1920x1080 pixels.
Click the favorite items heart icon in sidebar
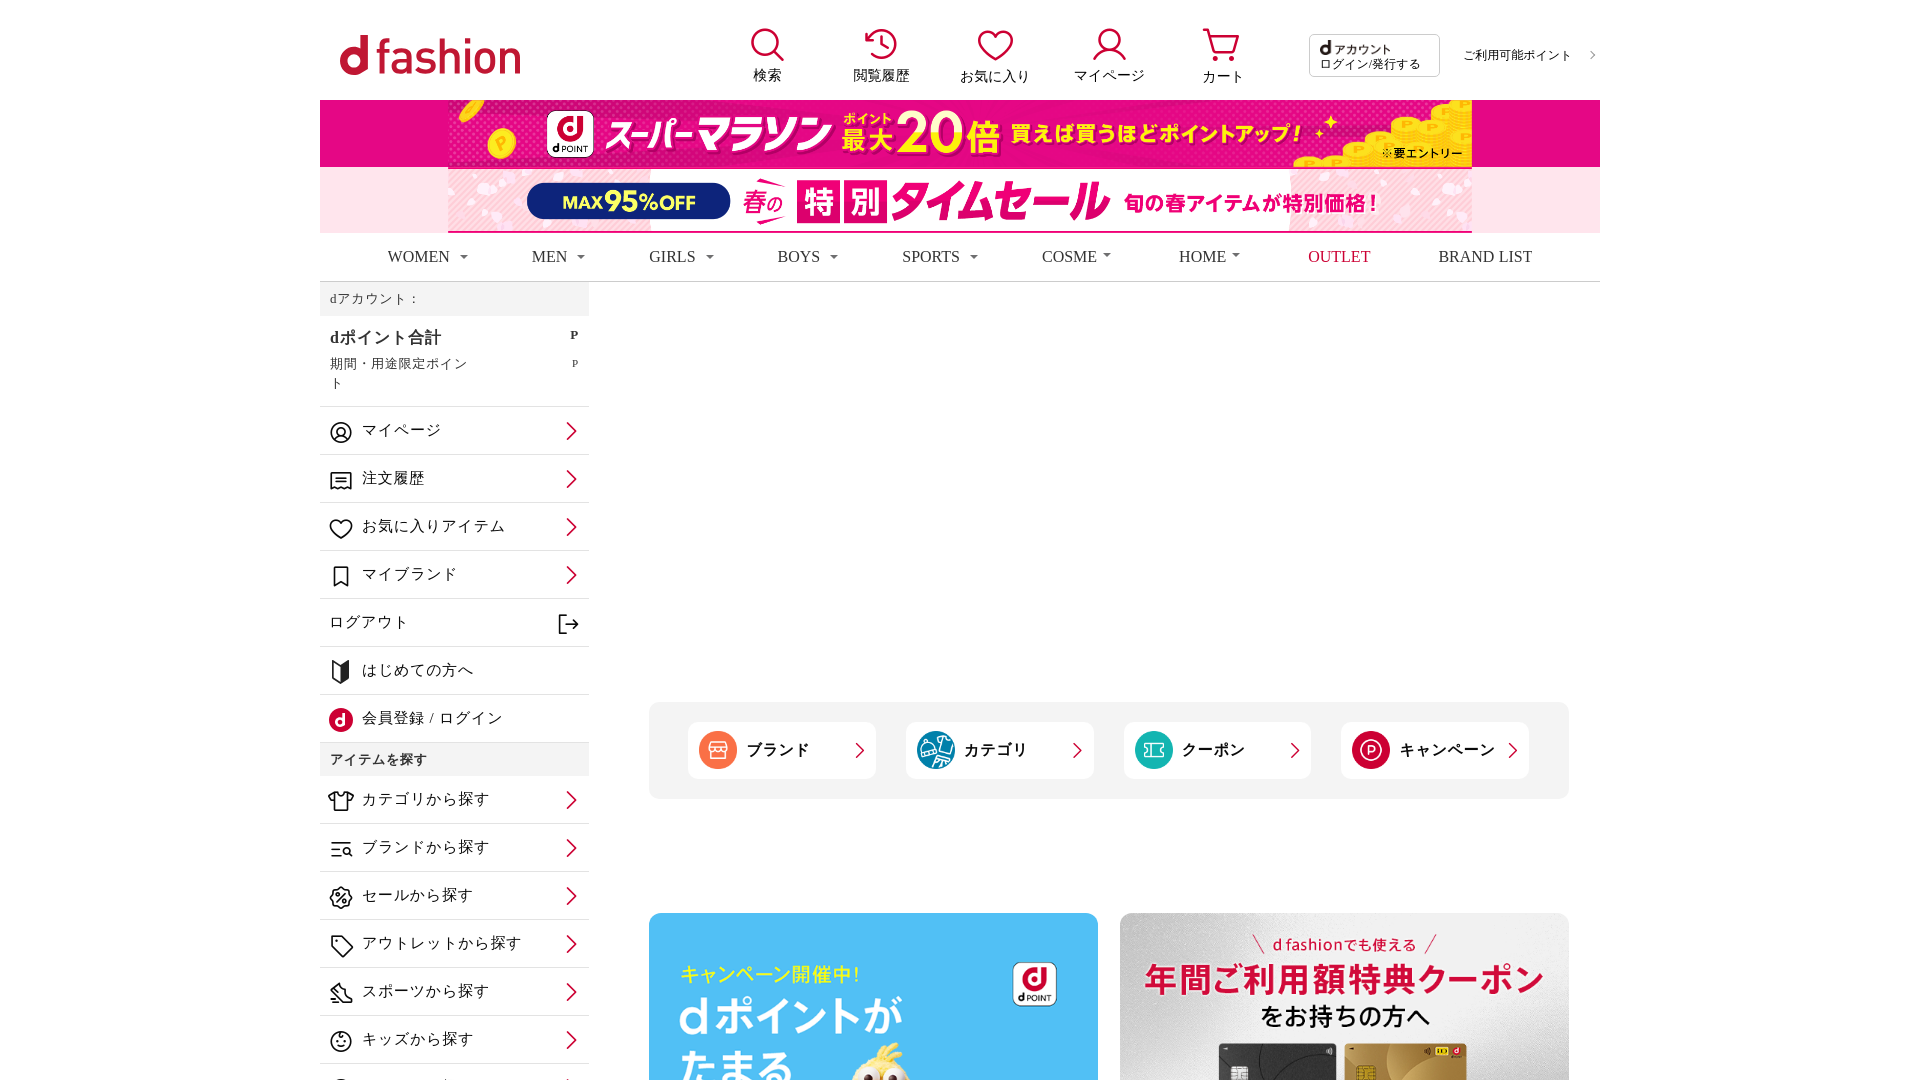(341, 528)
